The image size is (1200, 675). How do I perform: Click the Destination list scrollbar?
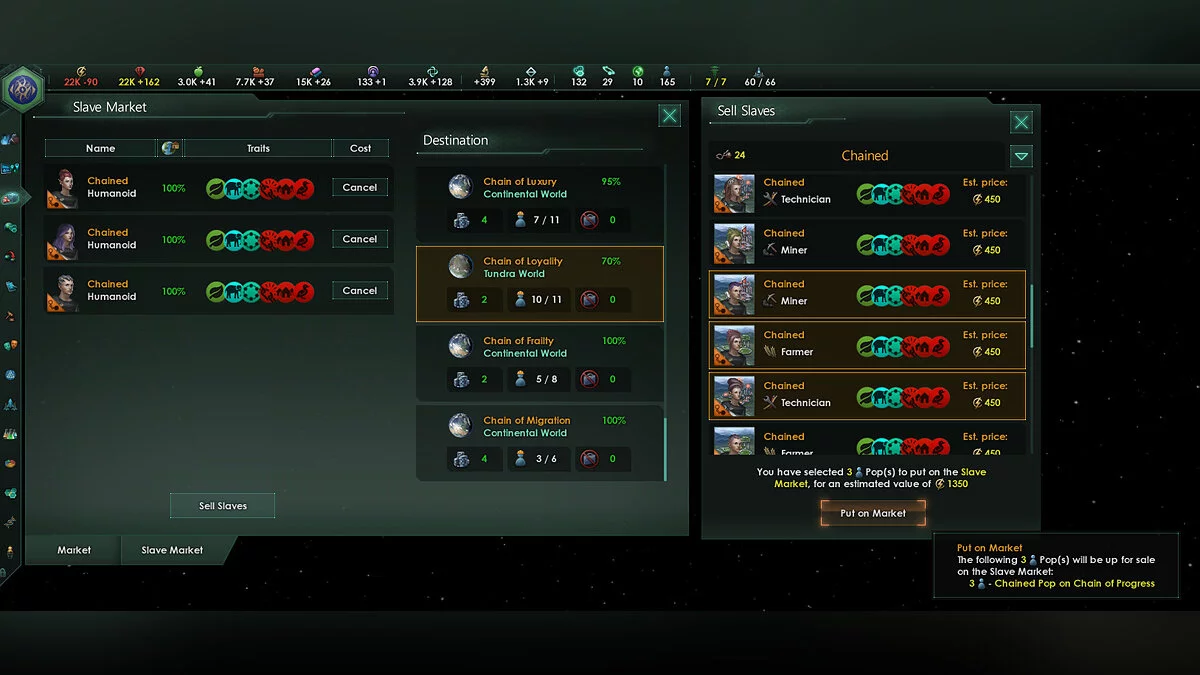point(664,447)
